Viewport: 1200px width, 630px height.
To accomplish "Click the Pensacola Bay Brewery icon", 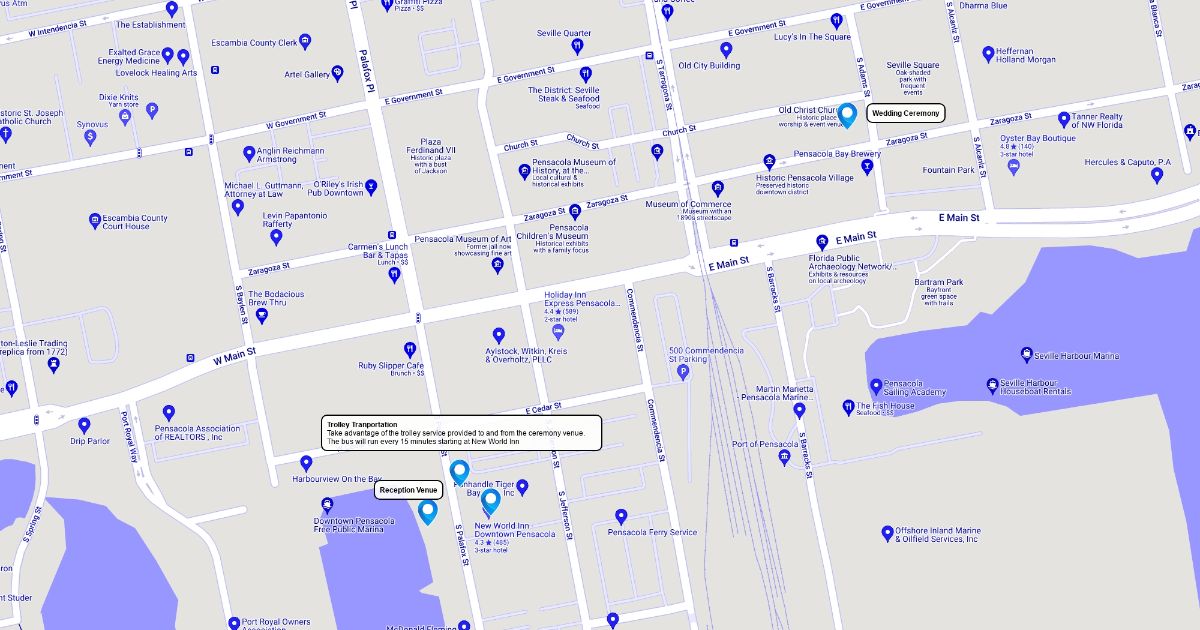I will pos(867,166).
